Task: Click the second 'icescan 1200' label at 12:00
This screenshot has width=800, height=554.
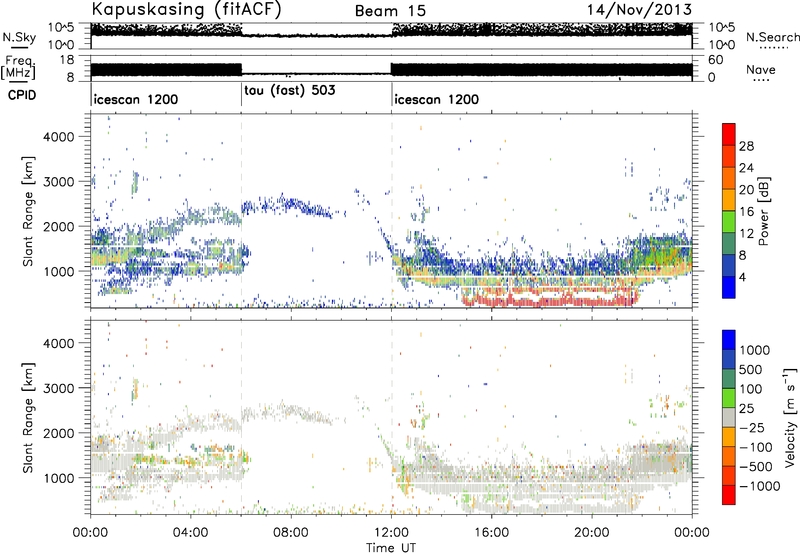Action: tap(437, 99)
